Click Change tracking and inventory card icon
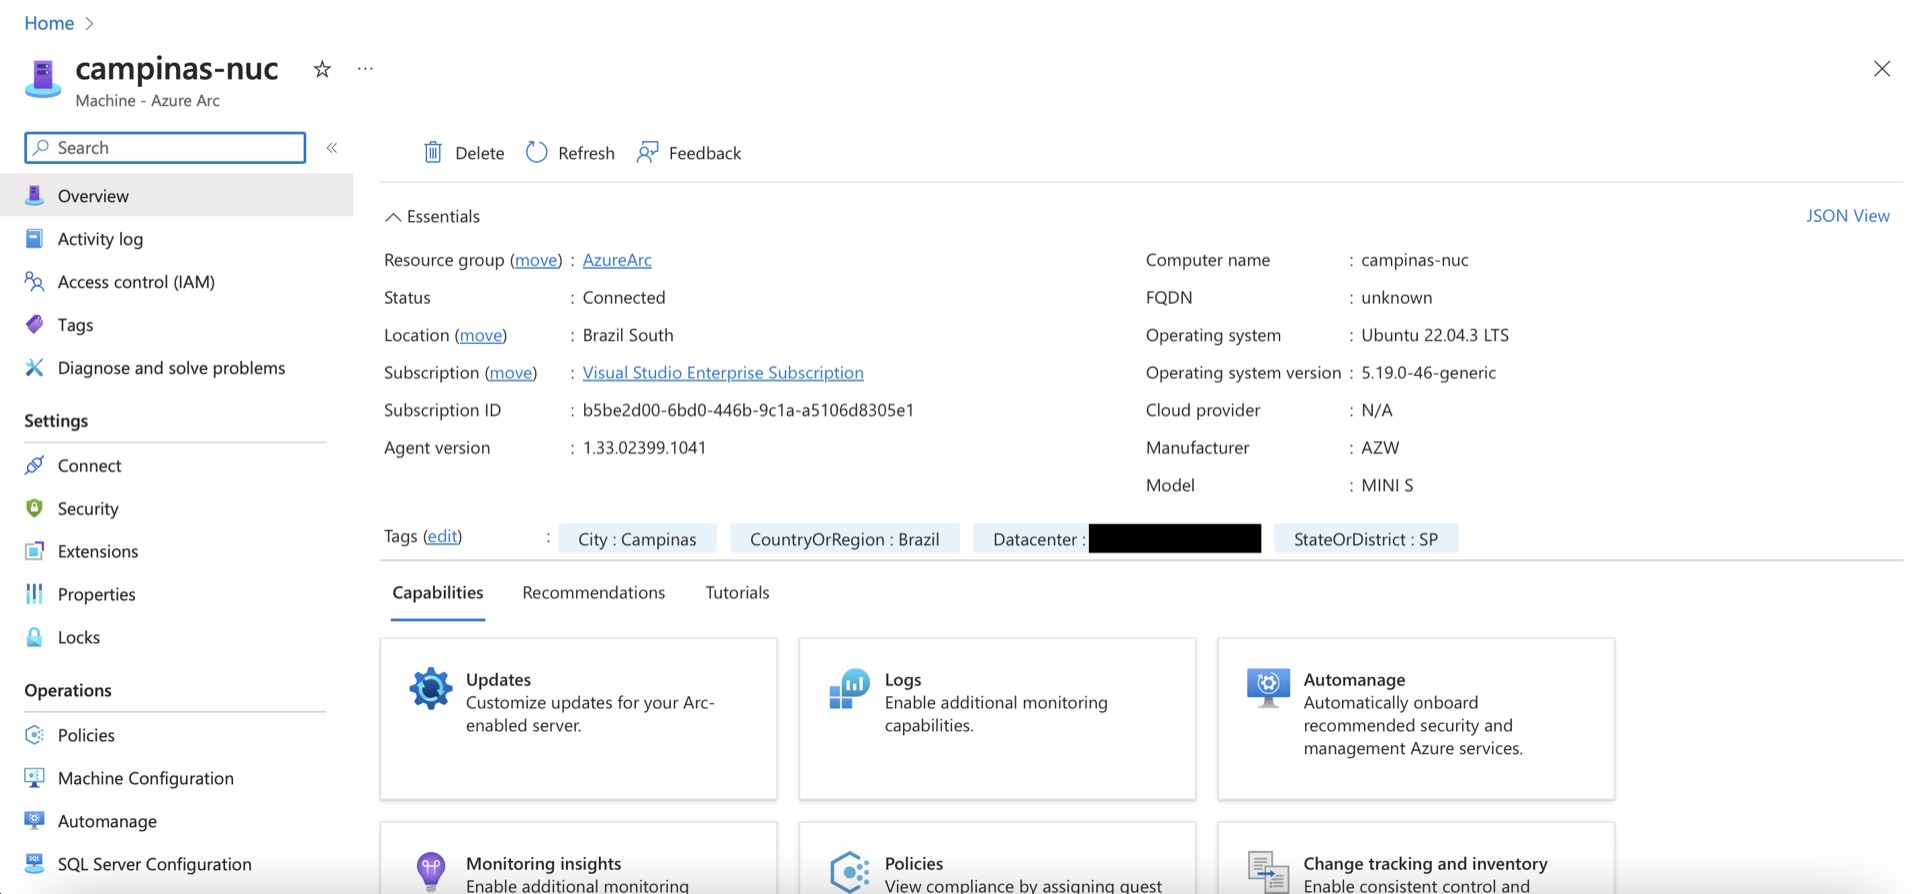The width and height of the screenshot is (1920, 894). coord(1268,872)
